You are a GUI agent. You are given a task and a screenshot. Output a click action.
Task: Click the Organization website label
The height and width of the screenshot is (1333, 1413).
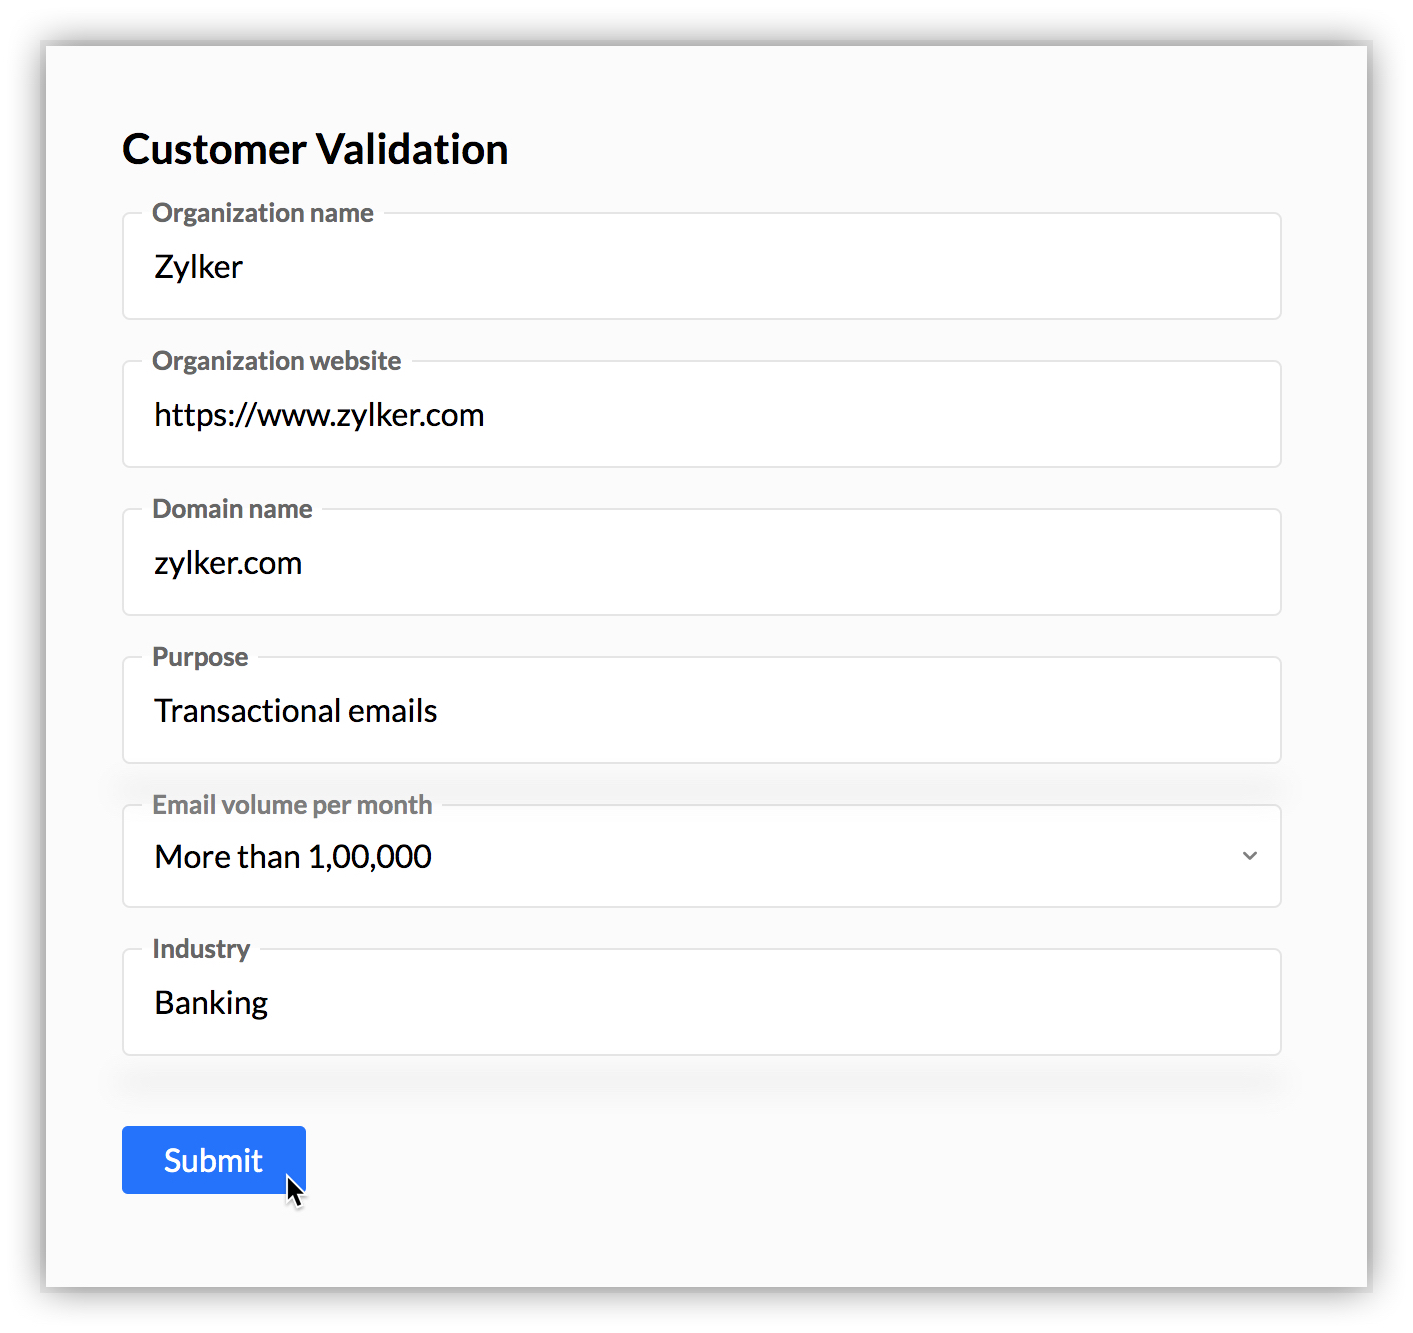(277, 361)
